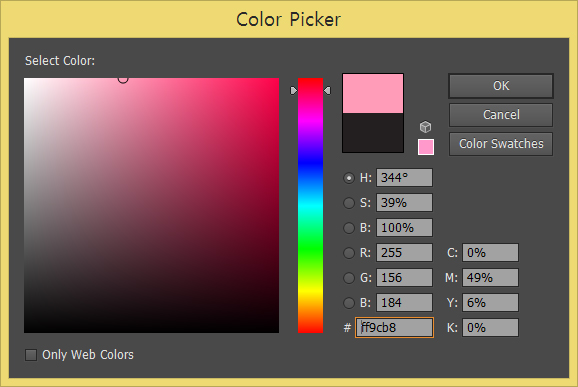Click the small web-safe pink swatch
This screenshot has width=578, height=387.
(x=426, y=147)
